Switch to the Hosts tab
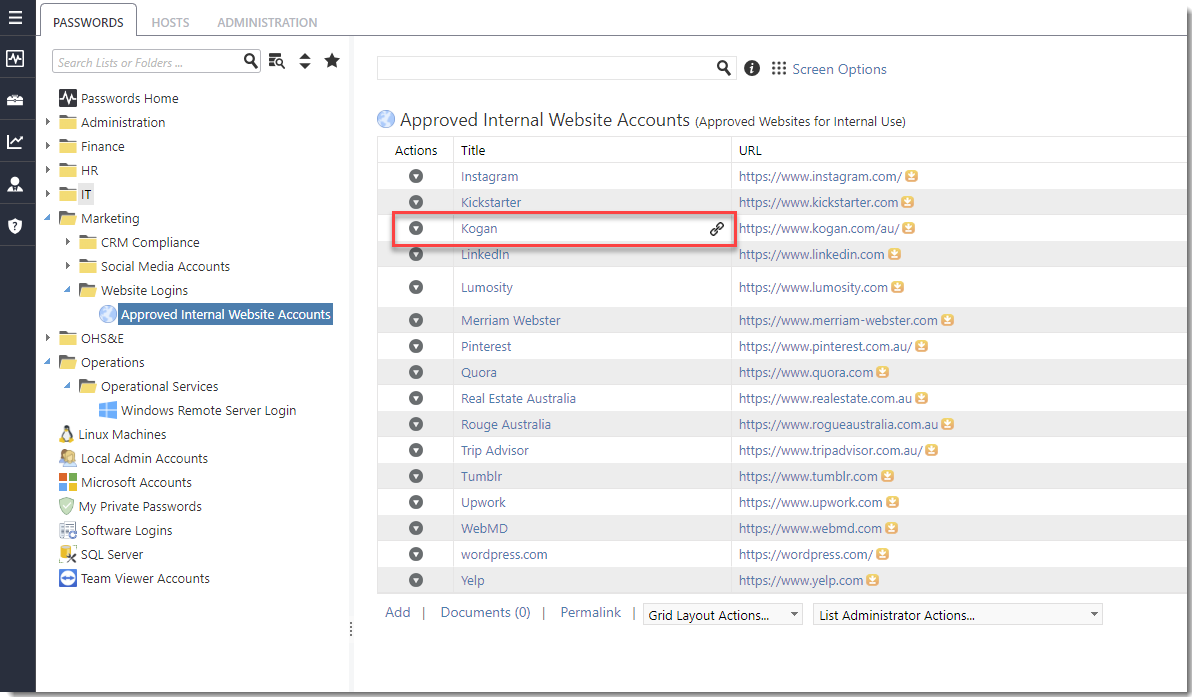Viewport: 1192px width, 697px height. 170,22
